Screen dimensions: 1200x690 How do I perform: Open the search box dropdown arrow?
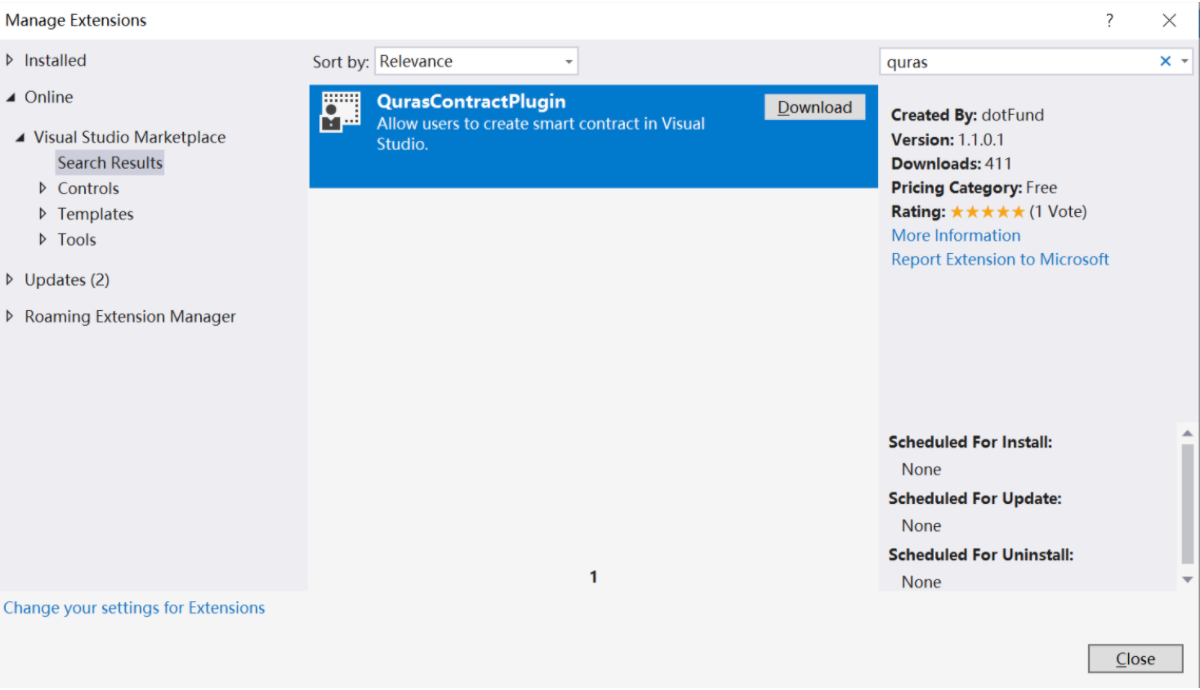[1186, 61]
